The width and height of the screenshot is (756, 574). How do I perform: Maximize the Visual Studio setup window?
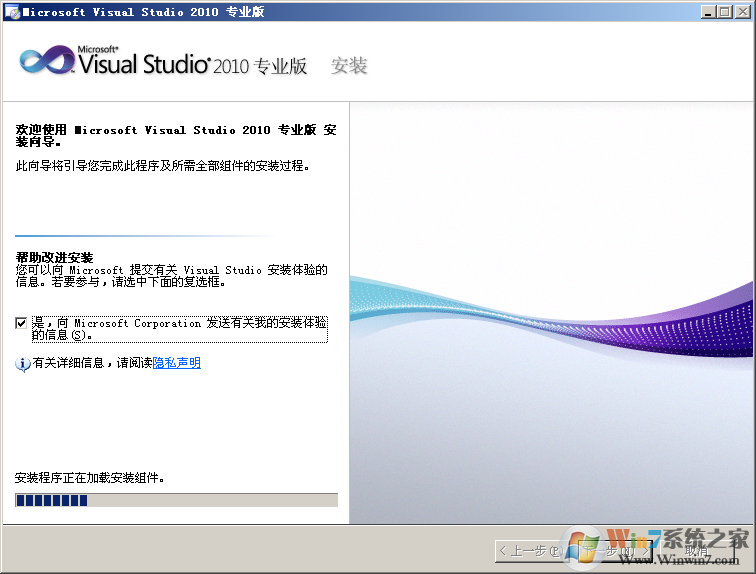(725, 12)
